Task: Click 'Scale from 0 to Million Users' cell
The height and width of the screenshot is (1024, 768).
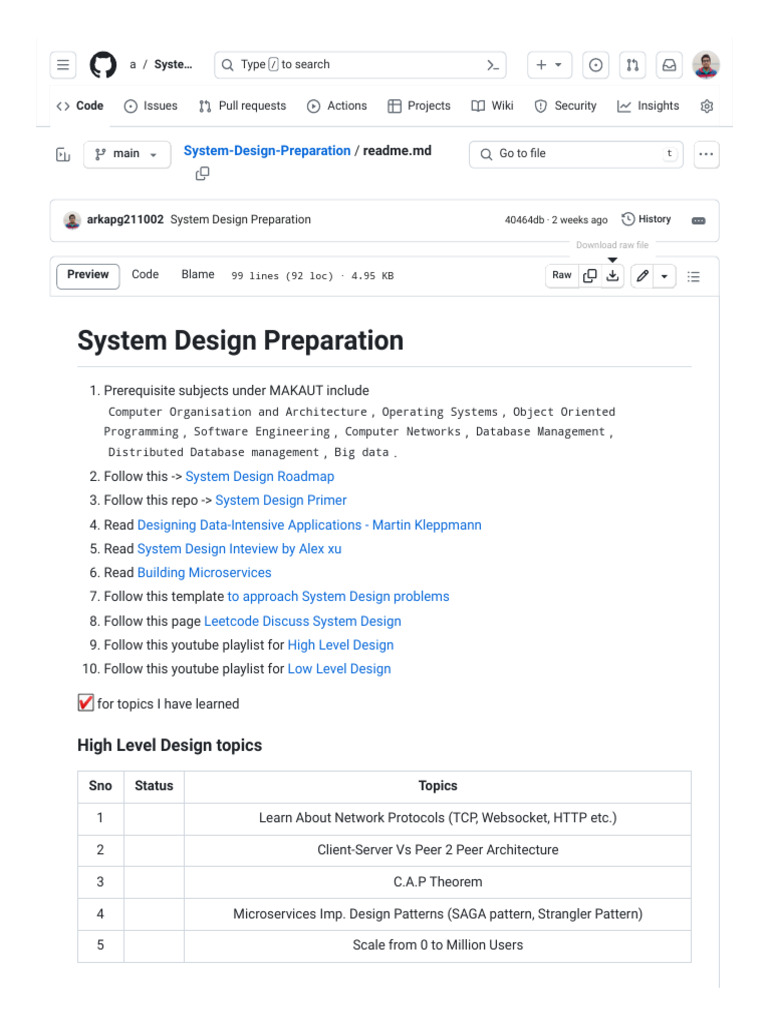Action: coord(438,946)
